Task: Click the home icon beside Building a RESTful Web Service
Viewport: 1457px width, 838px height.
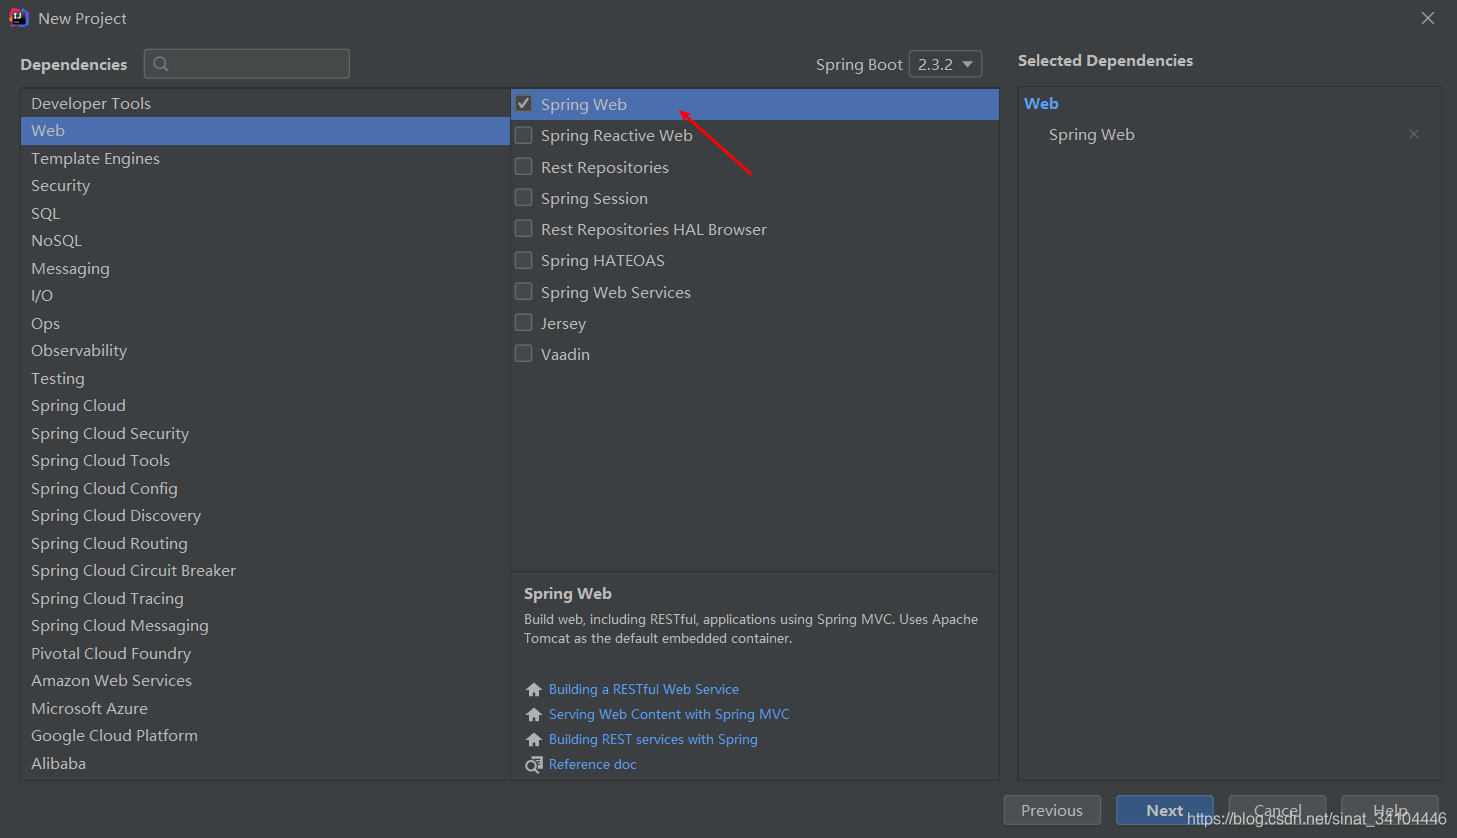Action: click(534, 690)
